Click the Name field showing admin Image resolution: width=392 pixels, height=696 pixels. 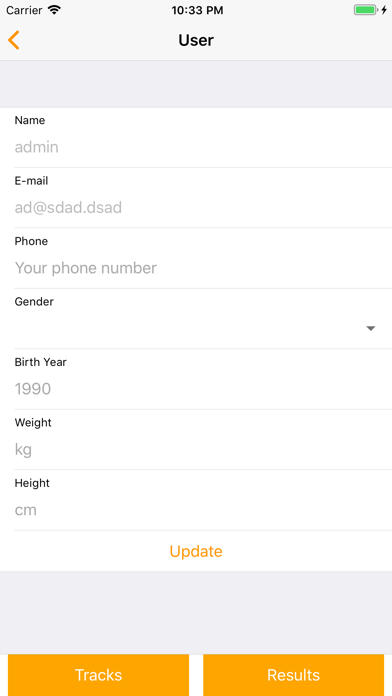tap(196, 147)
